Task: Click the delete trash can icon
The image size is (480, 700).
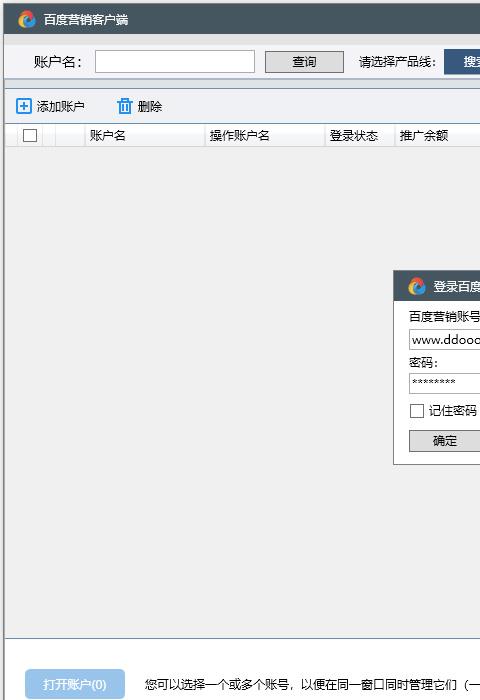Action: tap(125, 106)
